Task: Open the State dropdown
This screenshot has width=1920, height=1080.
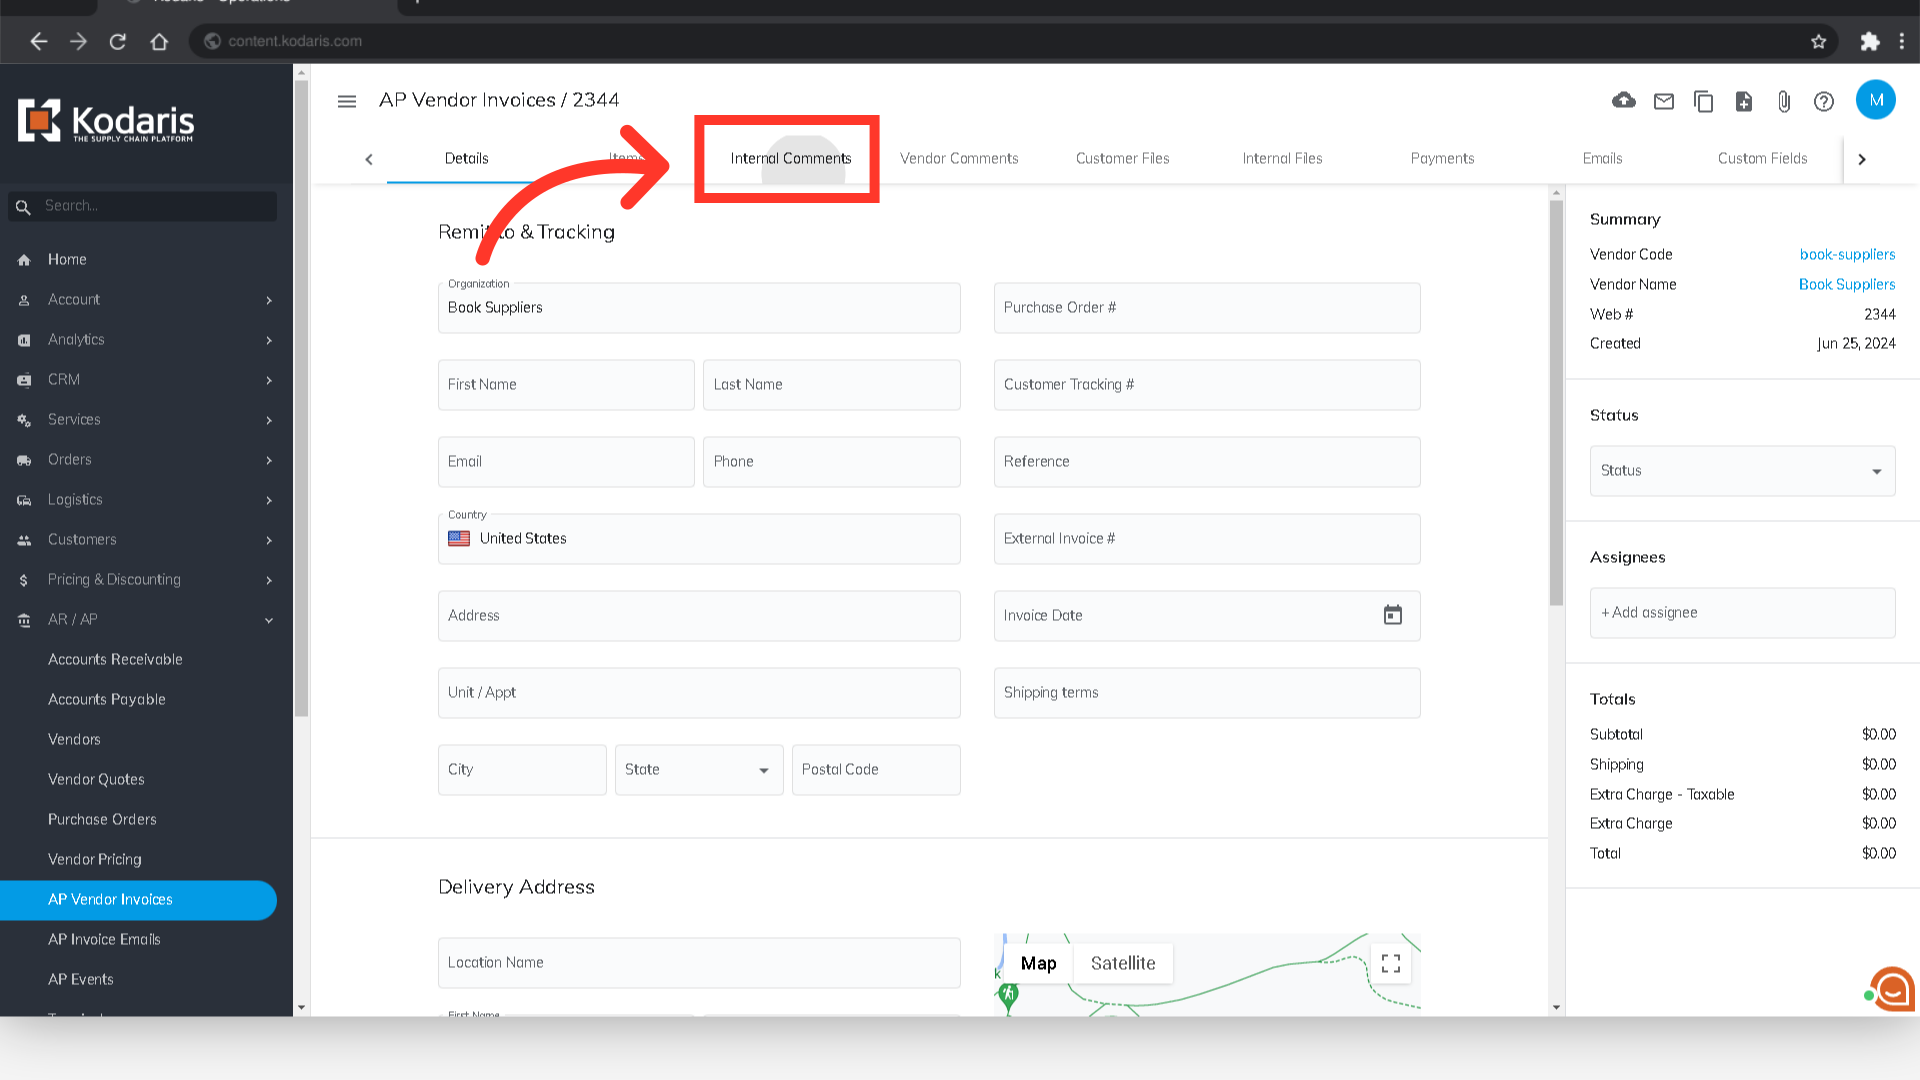Action: [699, 770]
